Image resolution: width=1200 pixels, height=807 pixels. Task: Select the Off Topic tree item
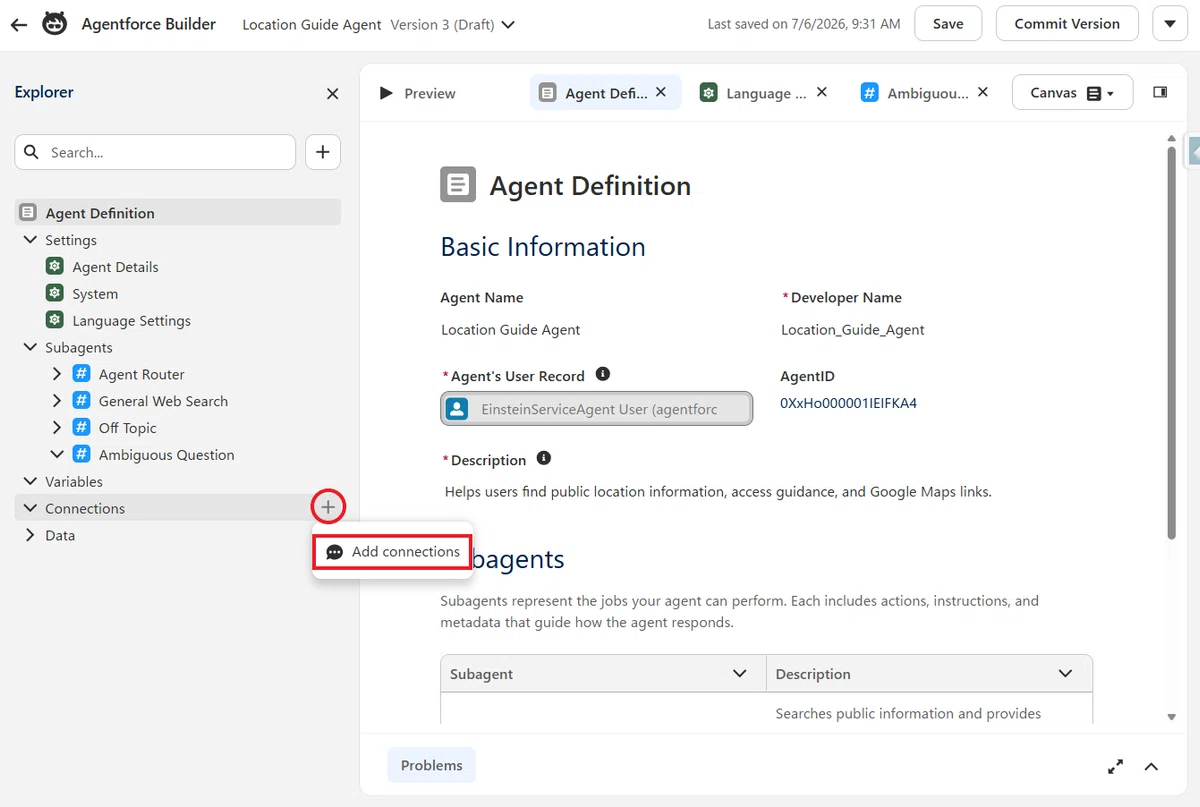click(x=128, y=428)
